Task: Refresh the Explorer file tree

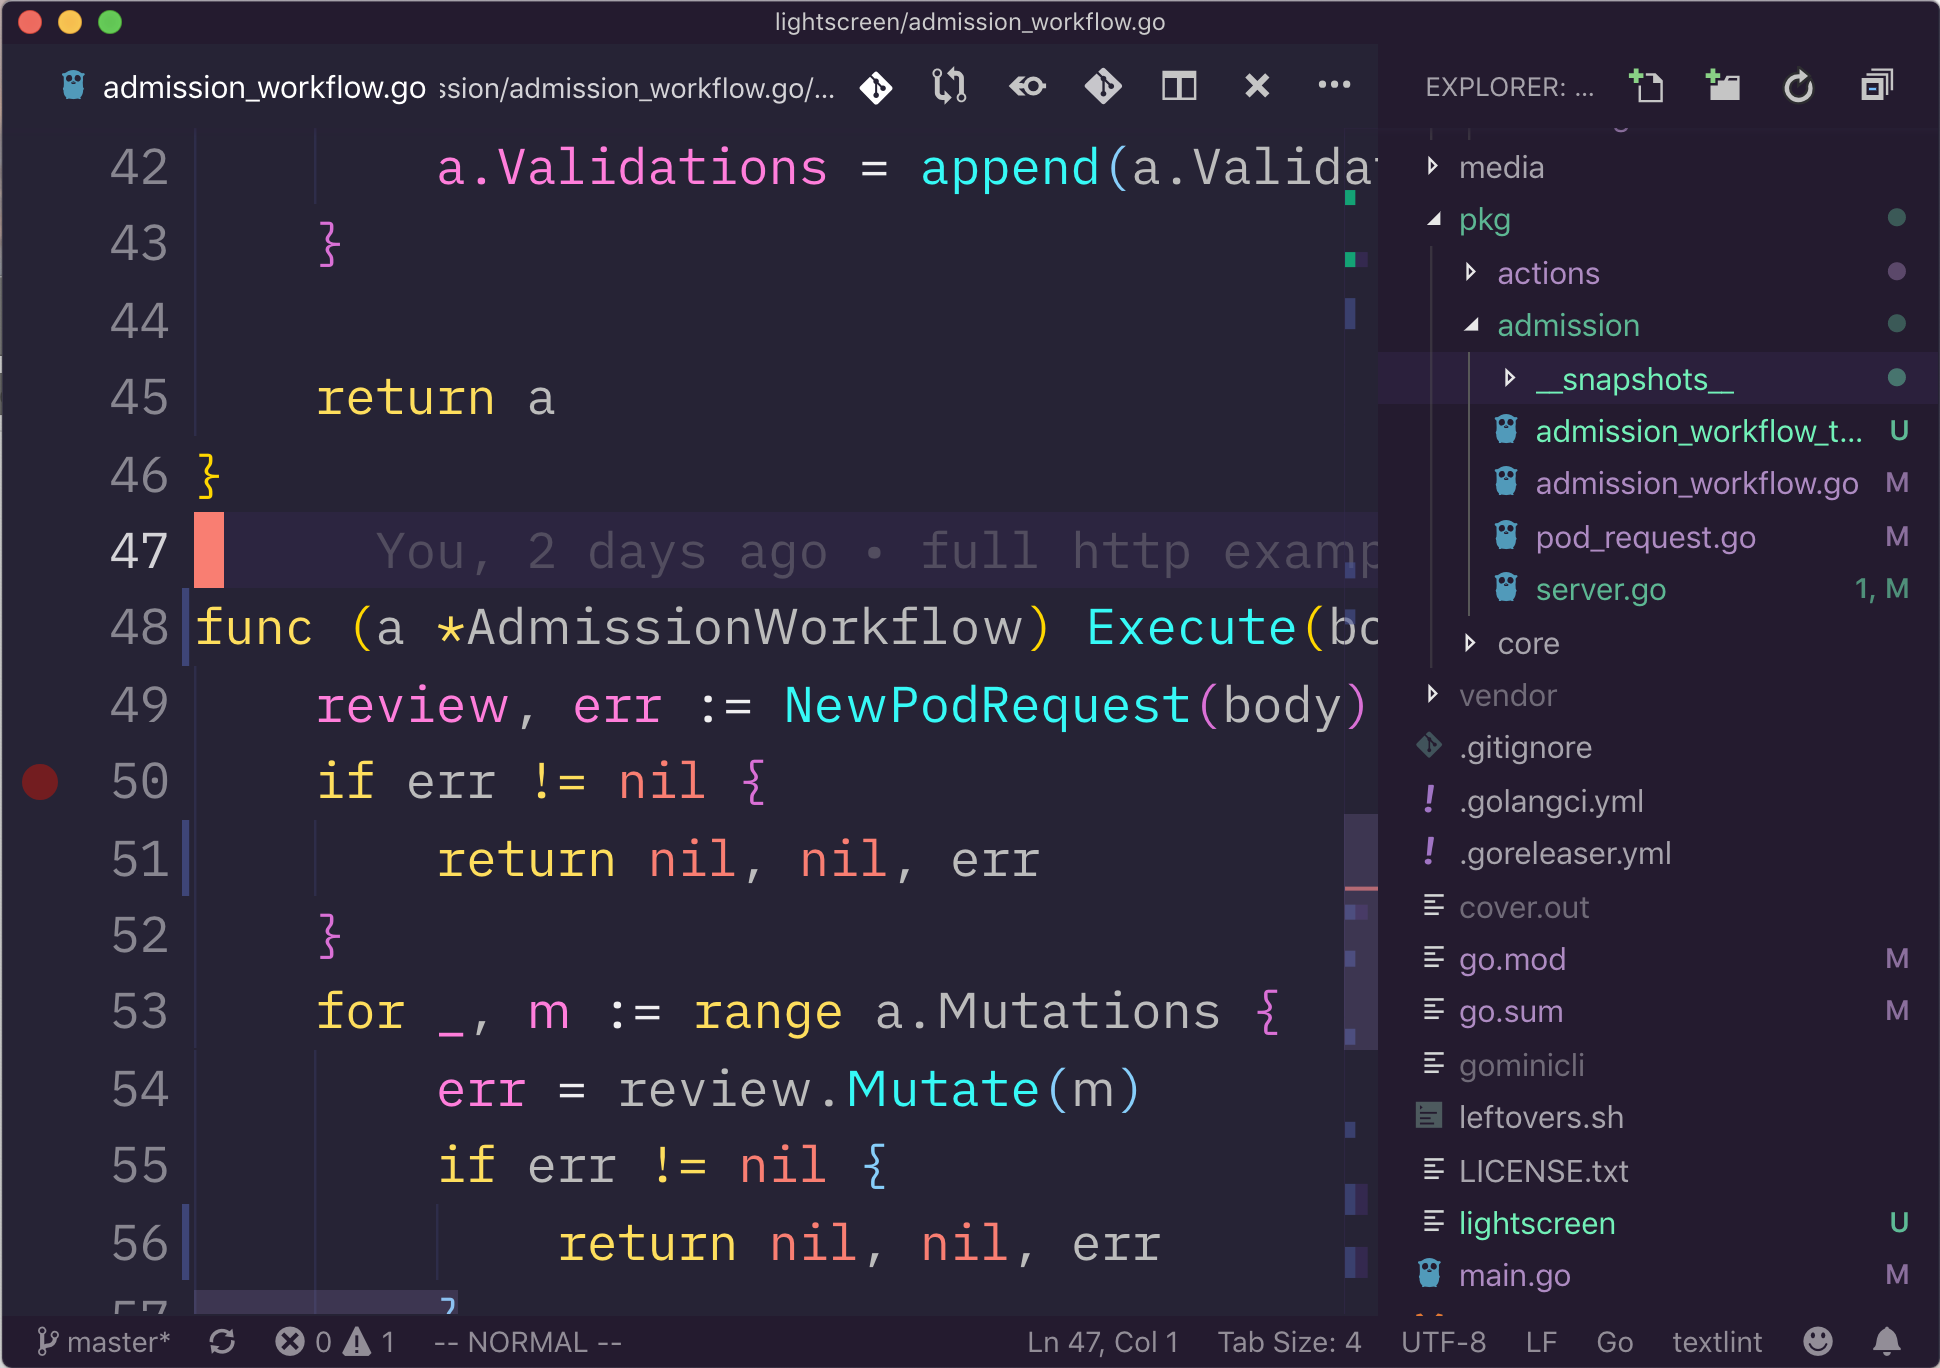Action: point(1798,87)
